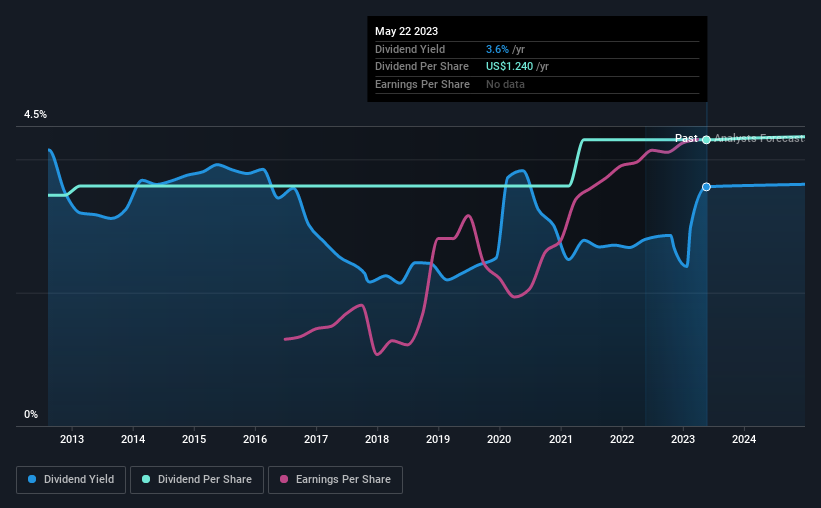Click the US$1.240 dividend per share value
This screenshot has width=821, height=508.
[x=509, y=67]
